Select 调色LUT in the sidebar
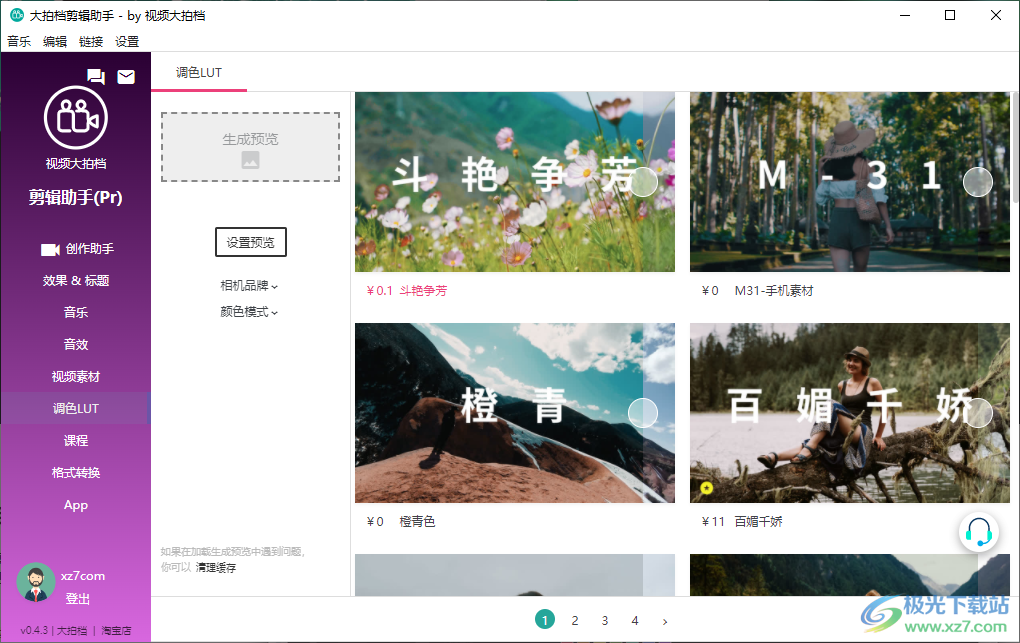 [x=76, y=408]
